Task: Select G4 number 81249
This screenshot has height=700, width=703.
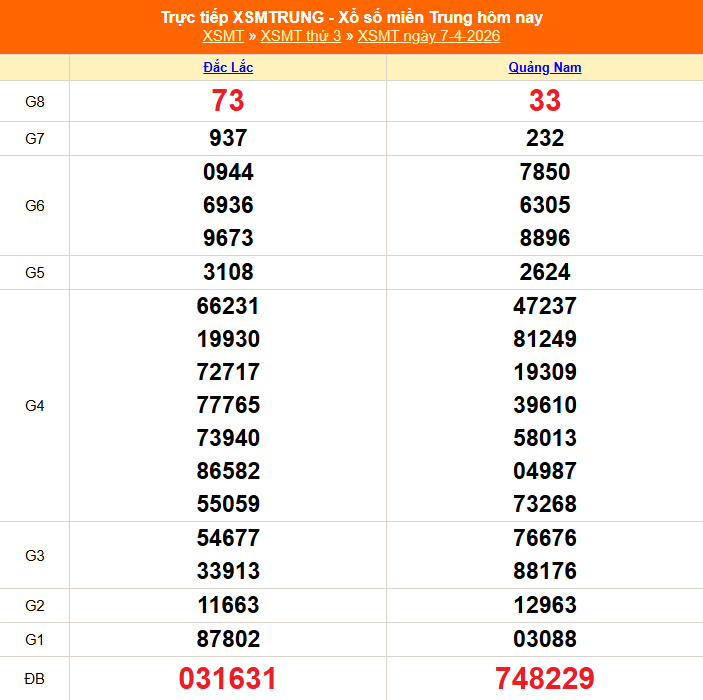Action: 545,339
